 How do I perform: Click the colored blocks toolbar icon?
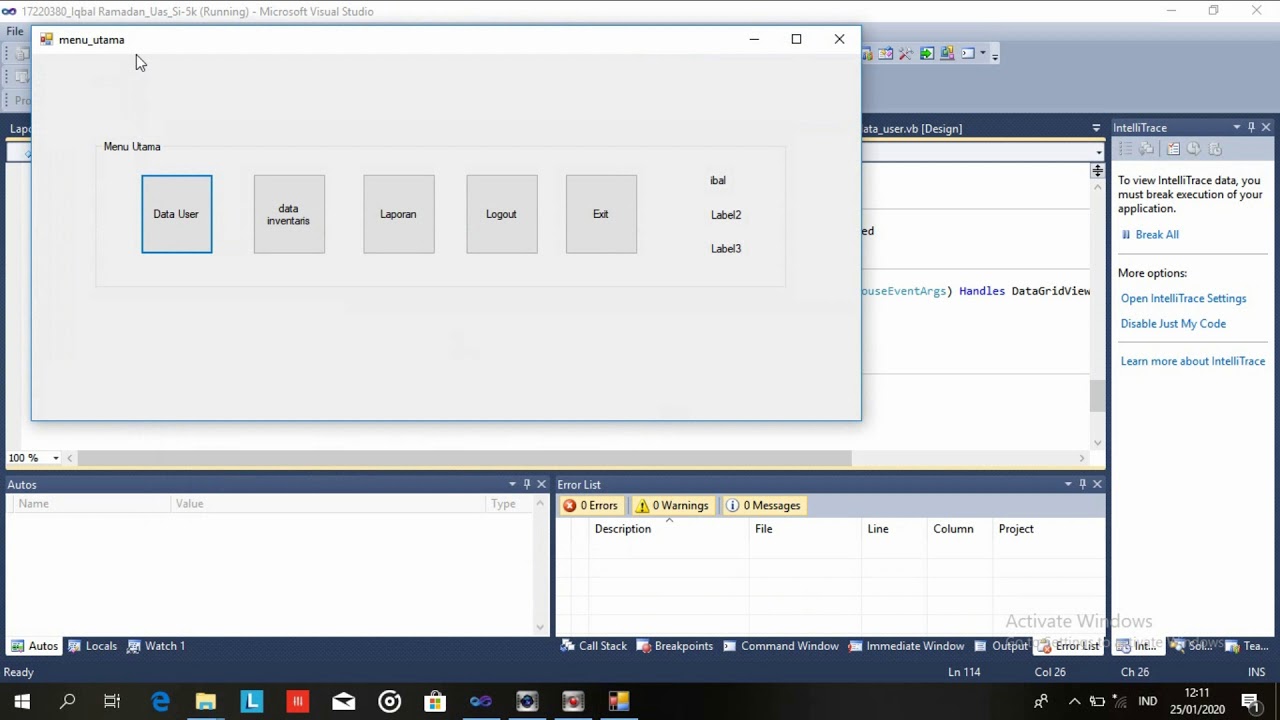[947, 53]
